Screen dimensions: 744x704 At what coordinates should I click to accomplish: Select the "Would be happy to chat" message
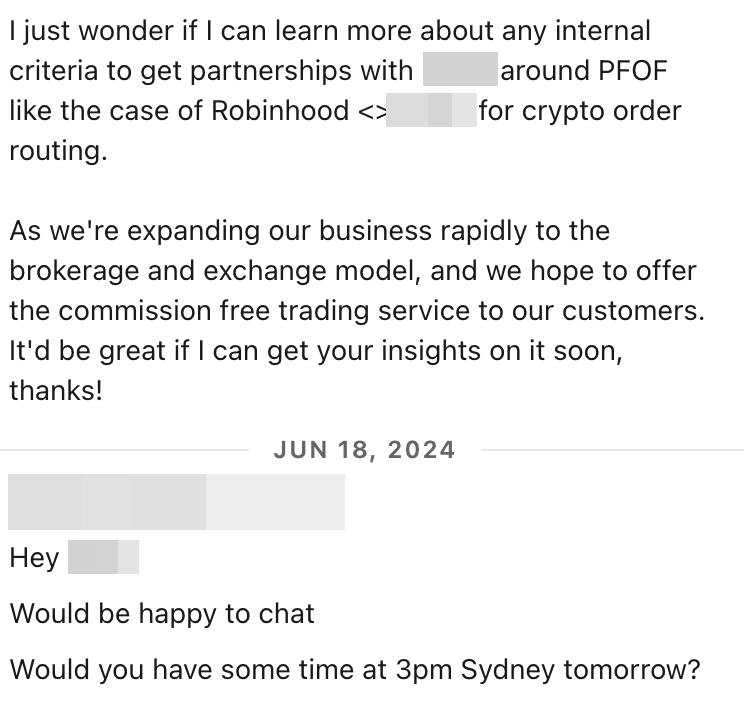coord(162,613)
